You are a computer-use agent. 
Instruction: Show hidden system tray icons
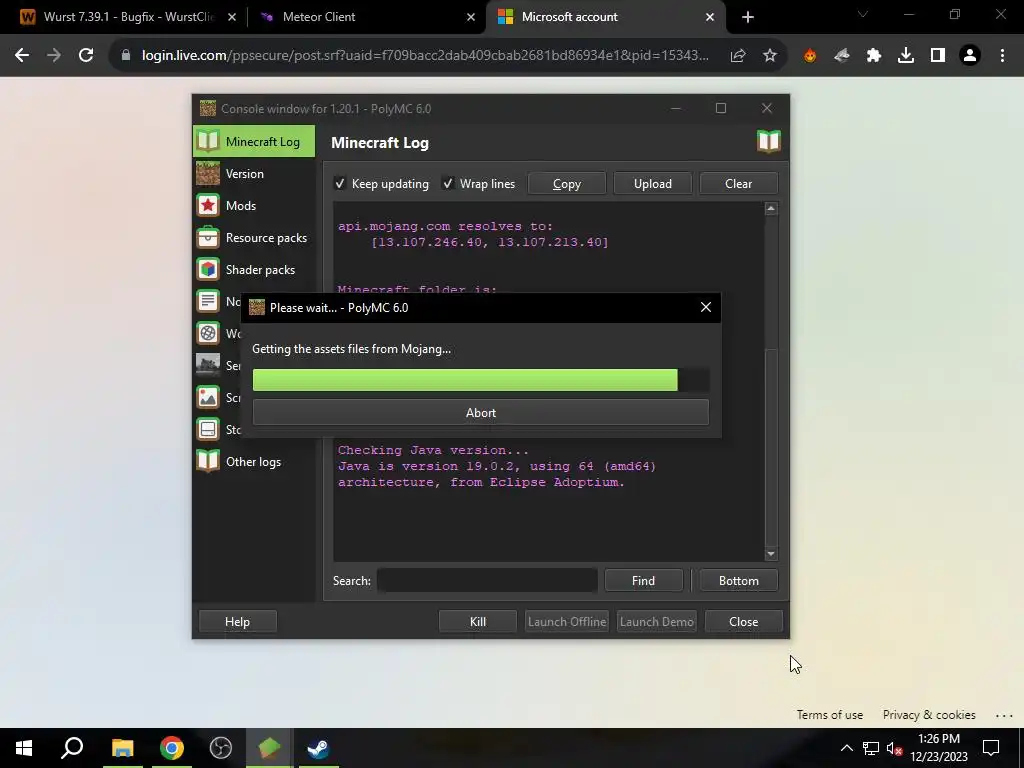click(846, 748)
